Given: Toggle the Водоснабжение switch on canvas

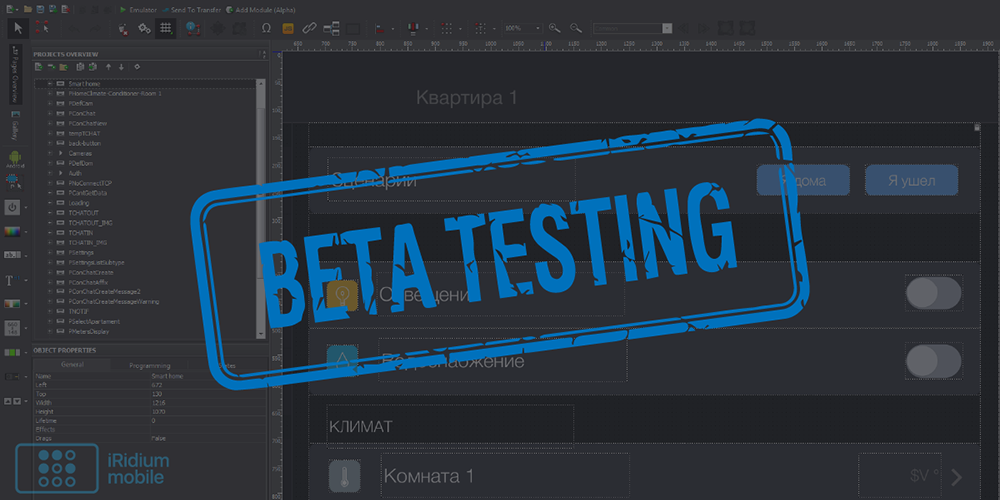Looking at the screenshot, I should point(933,360).
